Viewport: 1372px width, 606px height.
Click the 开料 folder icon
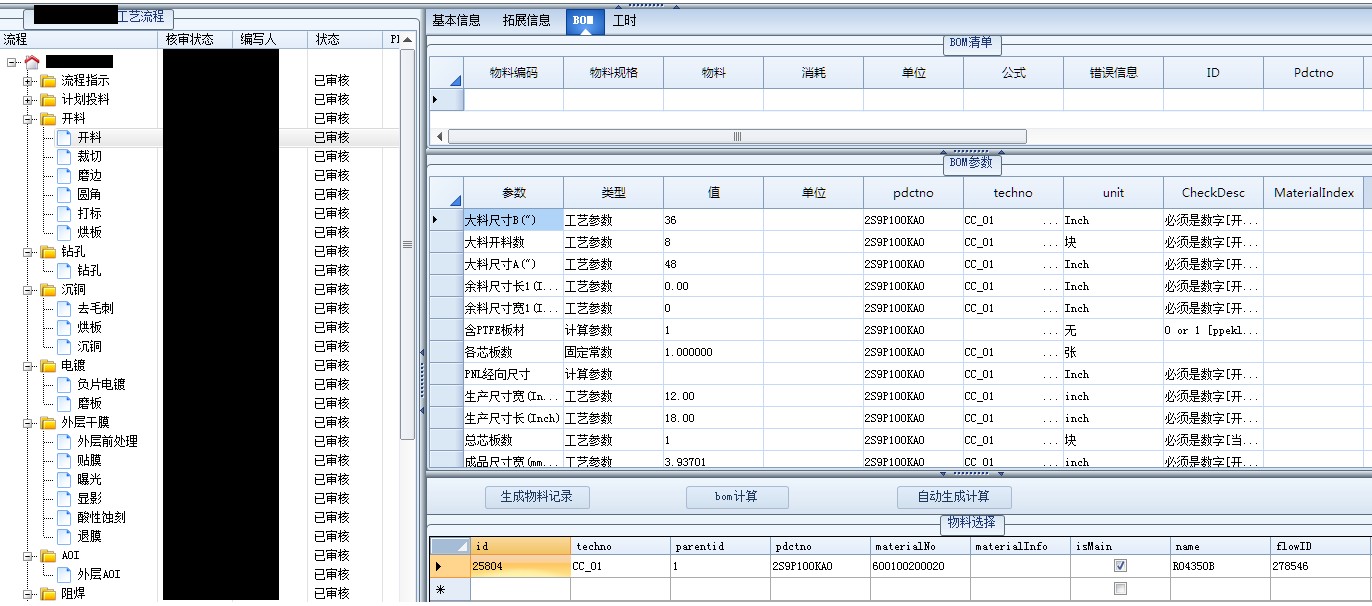48,119
